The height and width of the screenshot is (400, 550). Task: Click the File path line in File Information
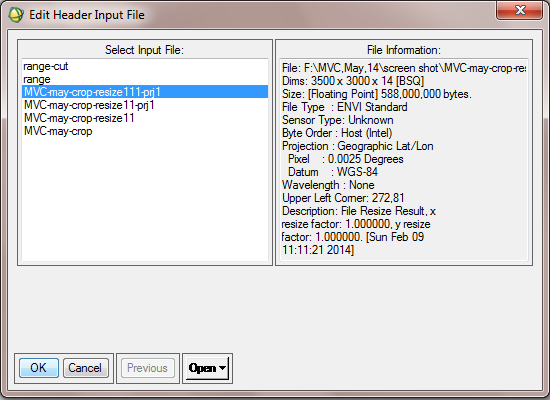[x=404, y=68]
